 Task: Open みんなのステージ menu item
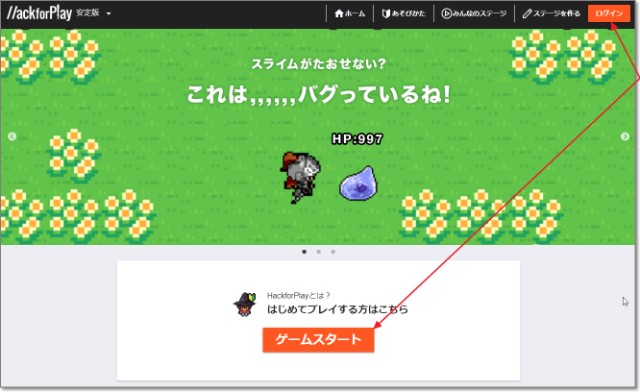[474, 13]
